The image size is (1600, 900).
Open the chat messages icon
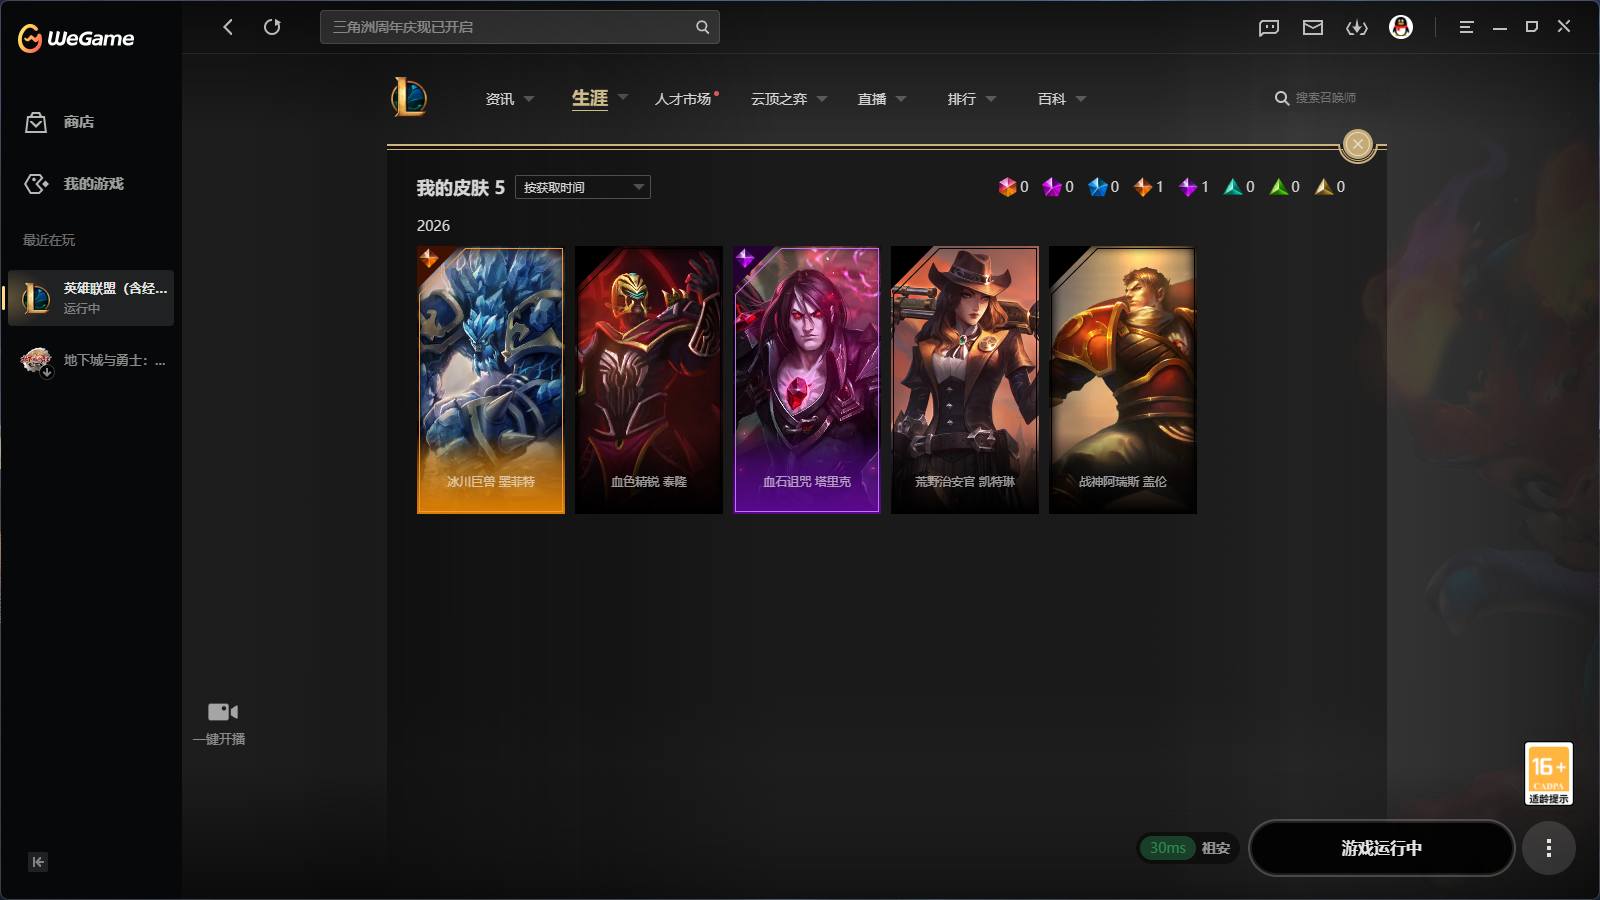pos(1269,28)
